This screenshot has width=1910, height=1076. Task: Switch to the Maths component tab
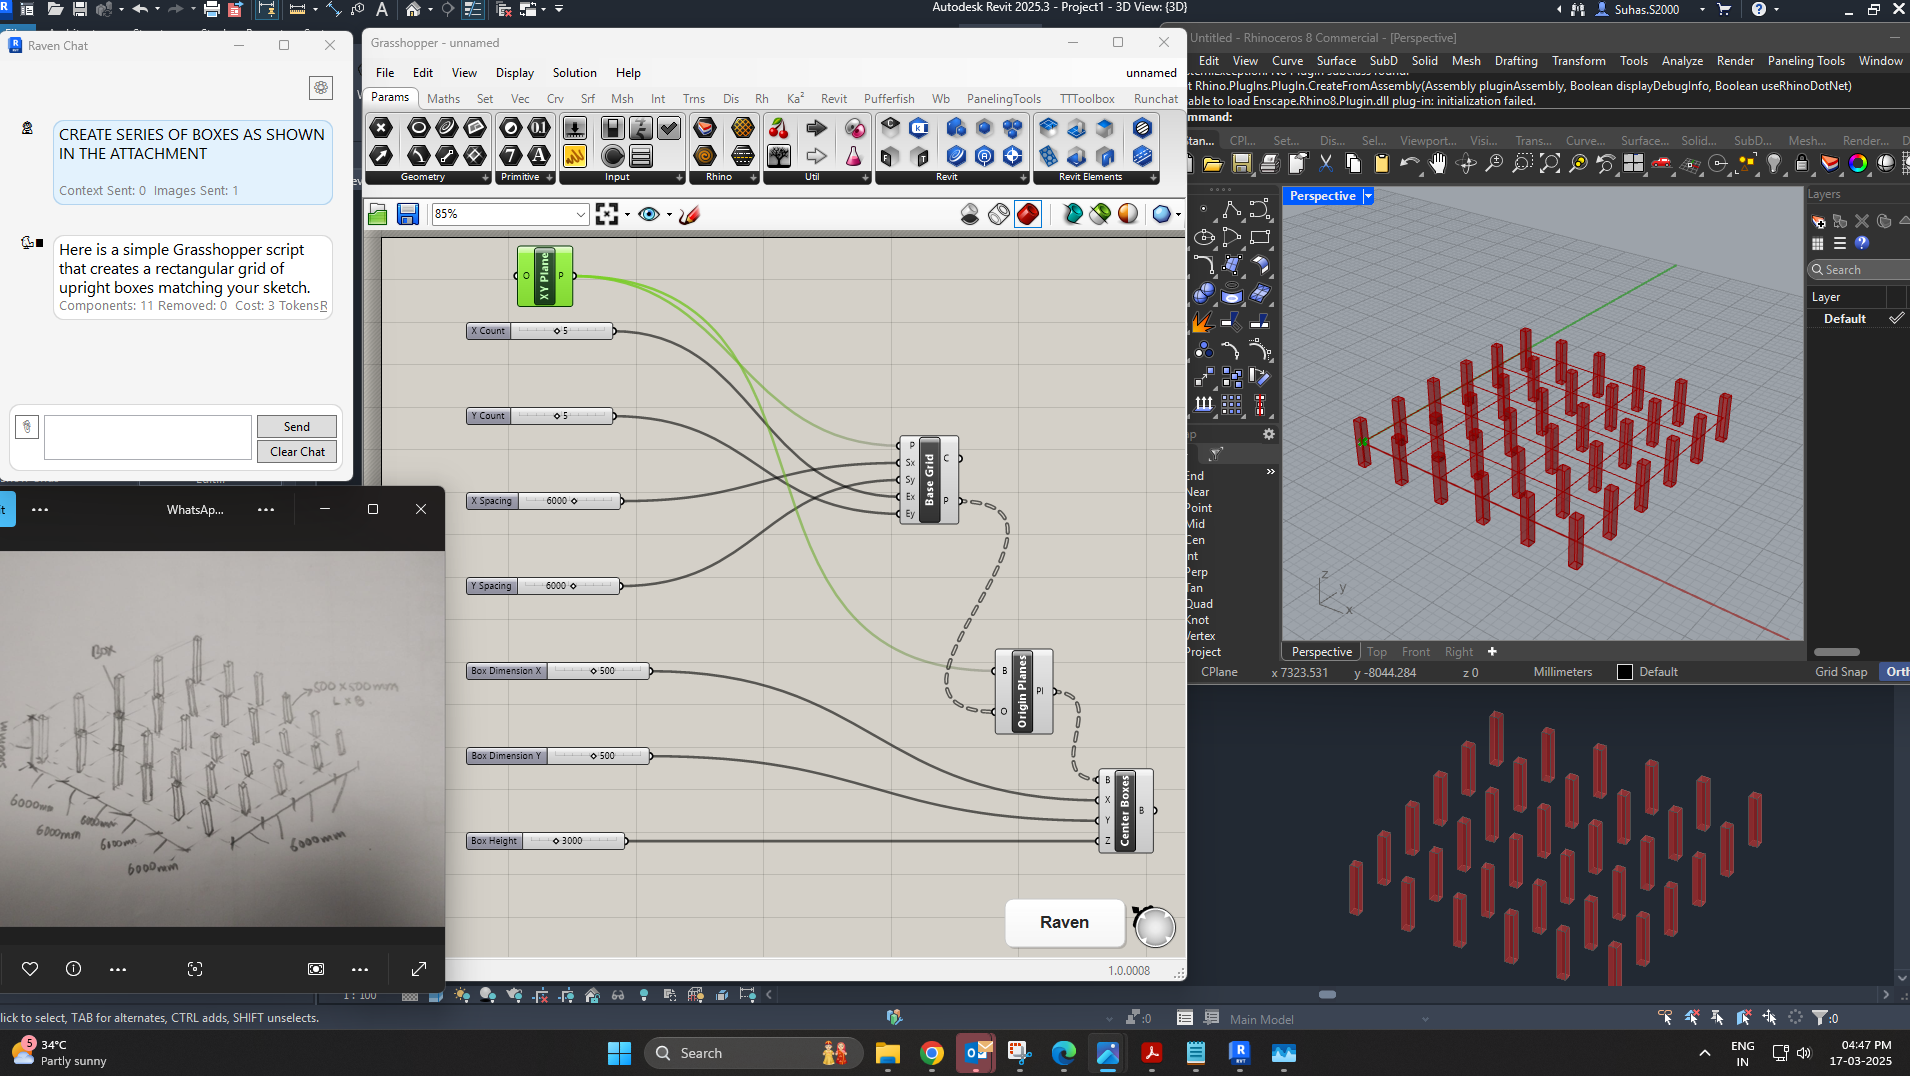[443, 98]
